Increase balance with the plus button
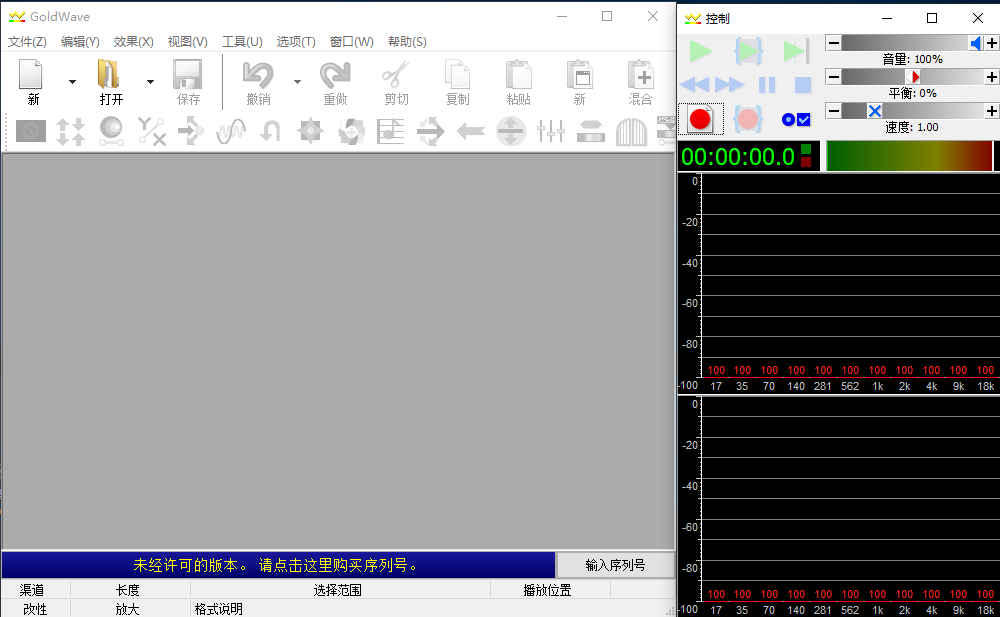Image resolution: width=1000 pixels, height=617 pixels. pyautogui.click(x=992, y=77)
